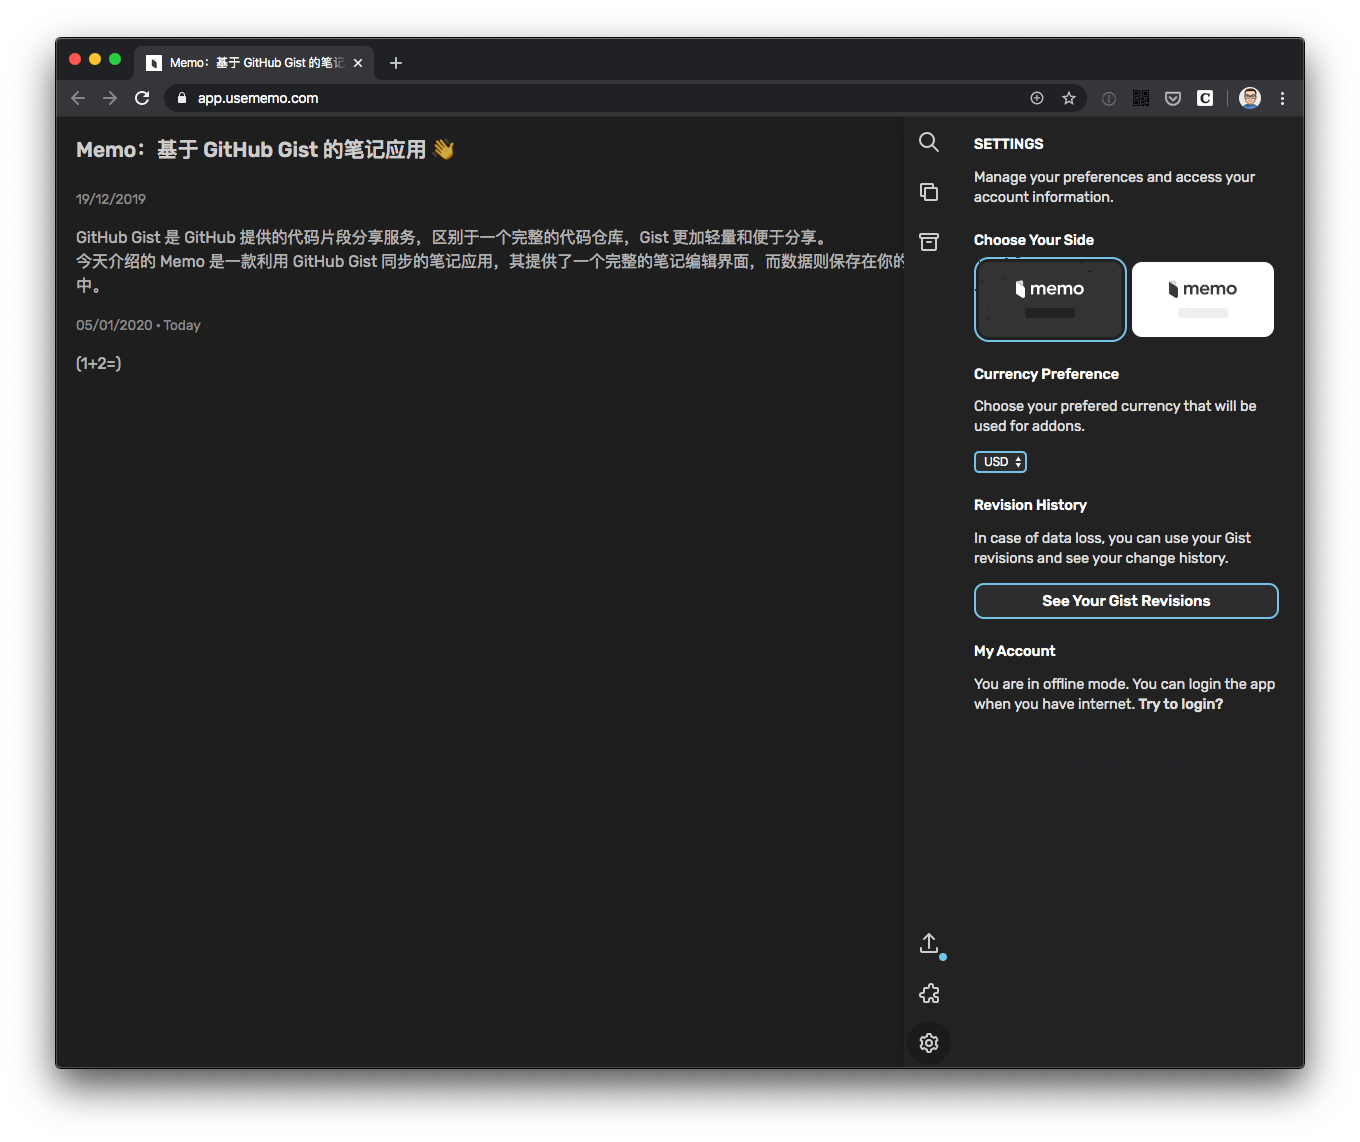The width and height of the screenshot is (1360, 1142).
Task: Open the addons puzzle icon
Action: pos(928,993)
